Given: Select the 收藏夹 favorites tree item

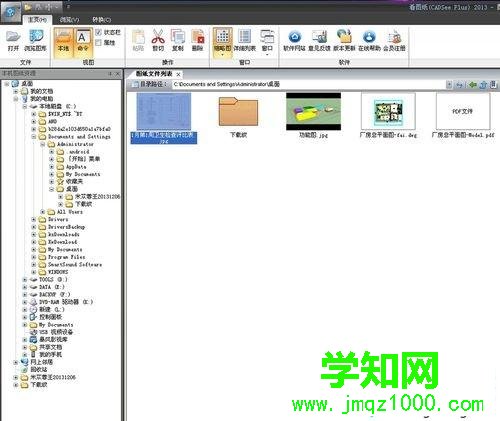Looking at the screenshot, I should 74,182.
